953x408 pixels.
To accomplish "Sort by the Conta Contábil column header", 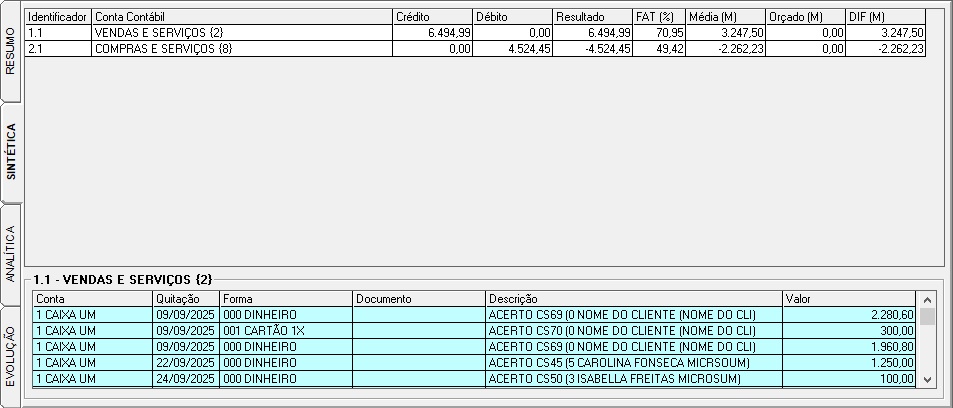I will point(242,17).
